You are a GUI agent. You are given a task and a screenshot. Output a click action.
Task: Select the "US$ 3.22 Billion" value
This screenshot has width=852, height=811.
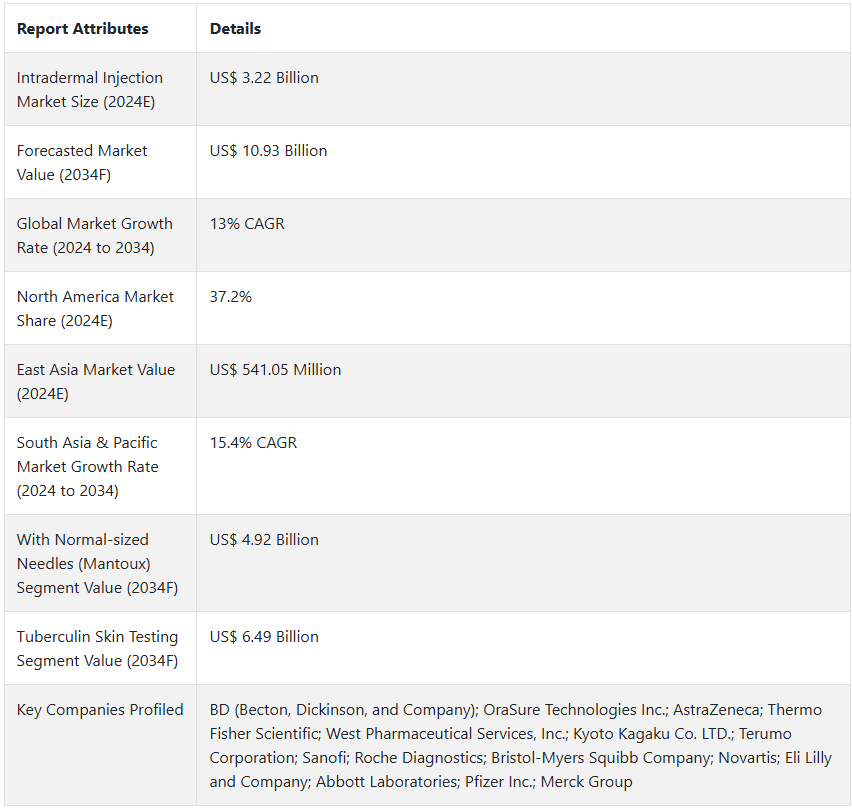coord(264,78)
